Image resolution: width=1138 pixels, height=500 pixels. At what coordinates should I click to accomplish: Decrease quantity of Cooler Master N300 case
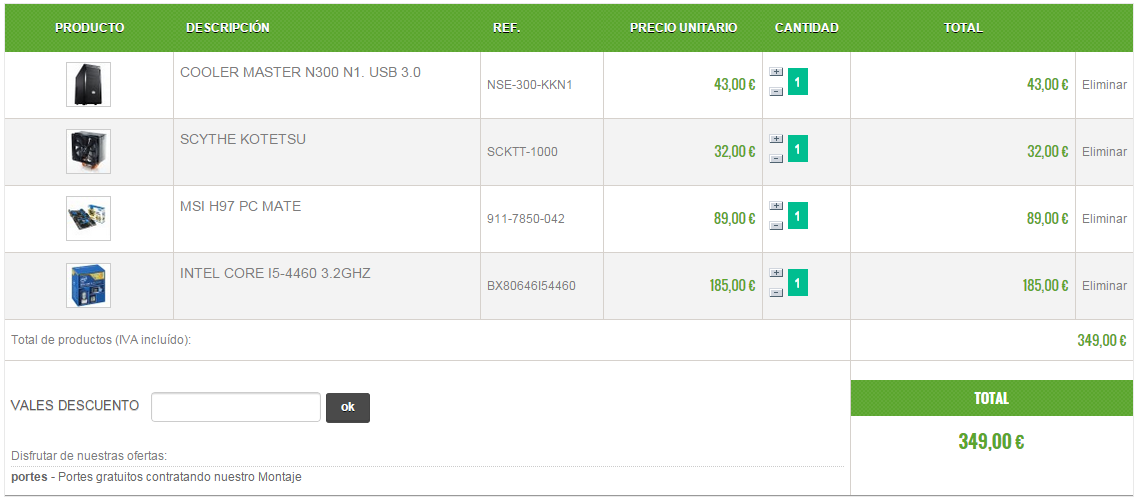tap(776, 91)
